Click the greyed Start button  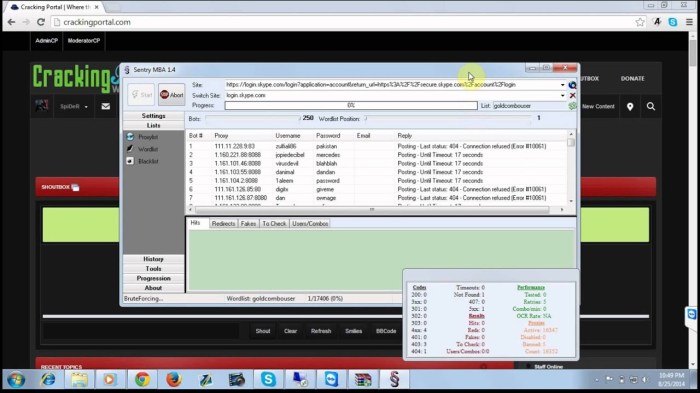[x=141, y=95]
